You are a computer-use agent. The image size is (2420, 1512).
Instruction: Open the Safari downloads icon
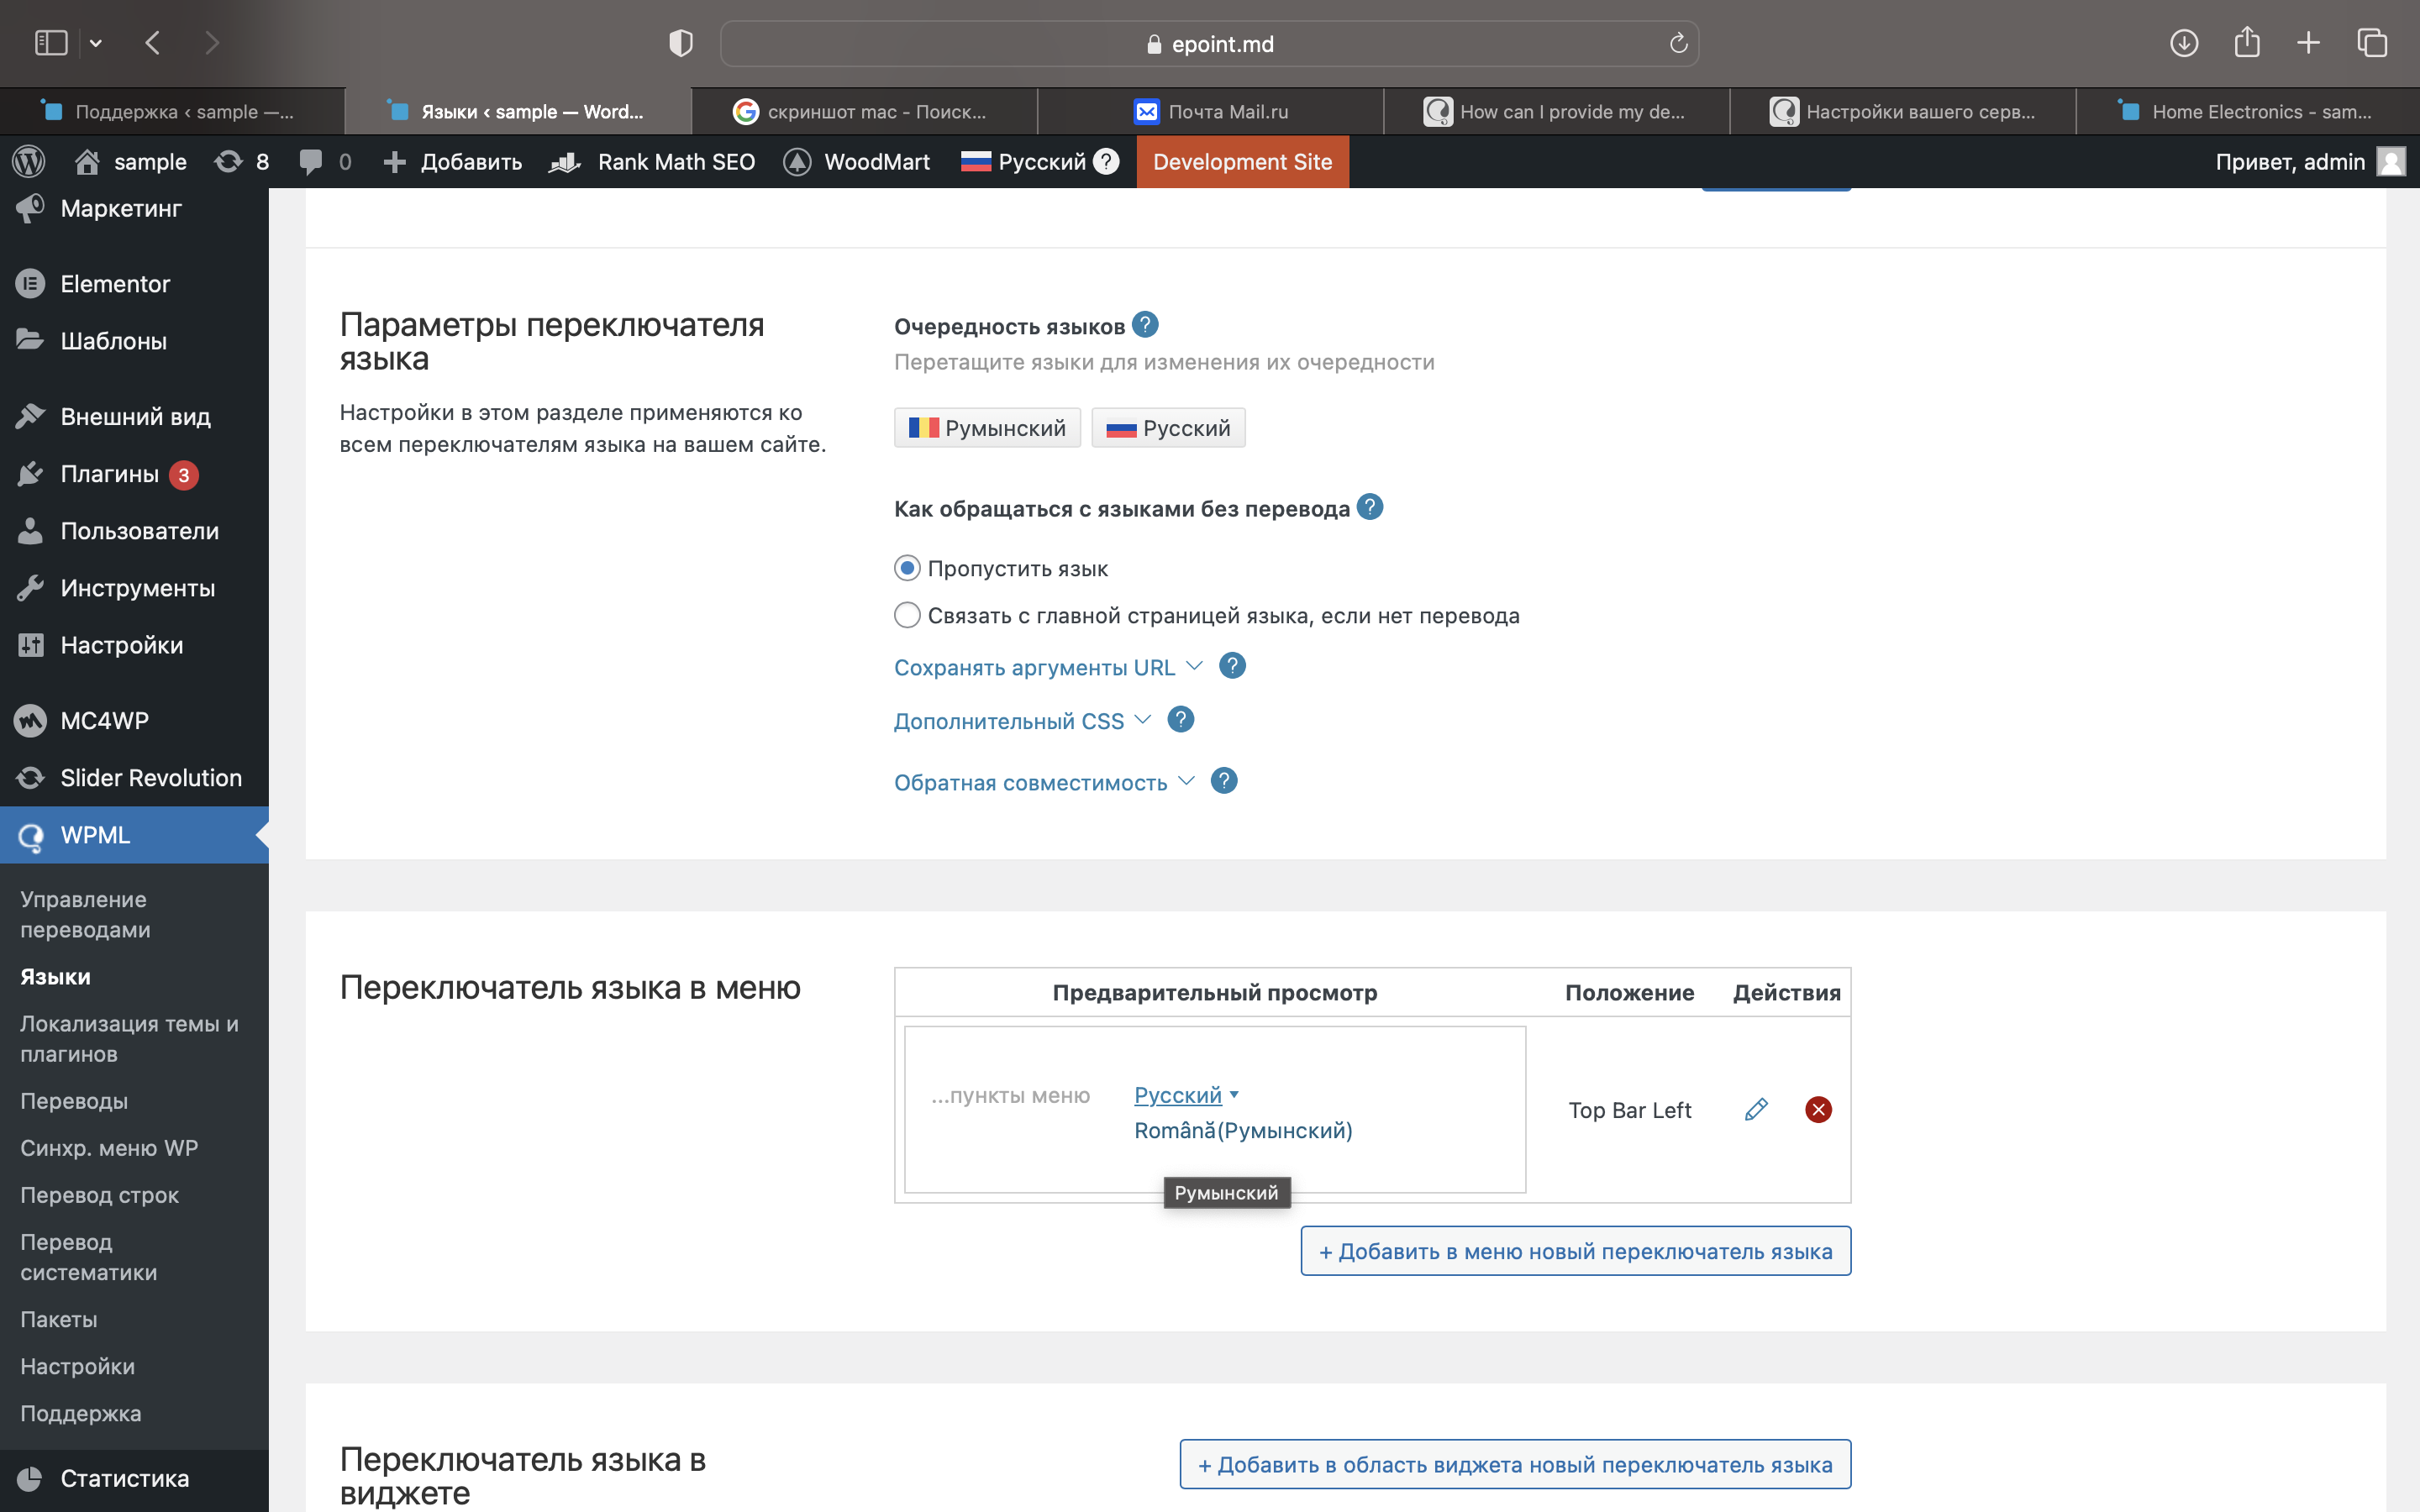pyautogui.click(x=2184, y=43)
